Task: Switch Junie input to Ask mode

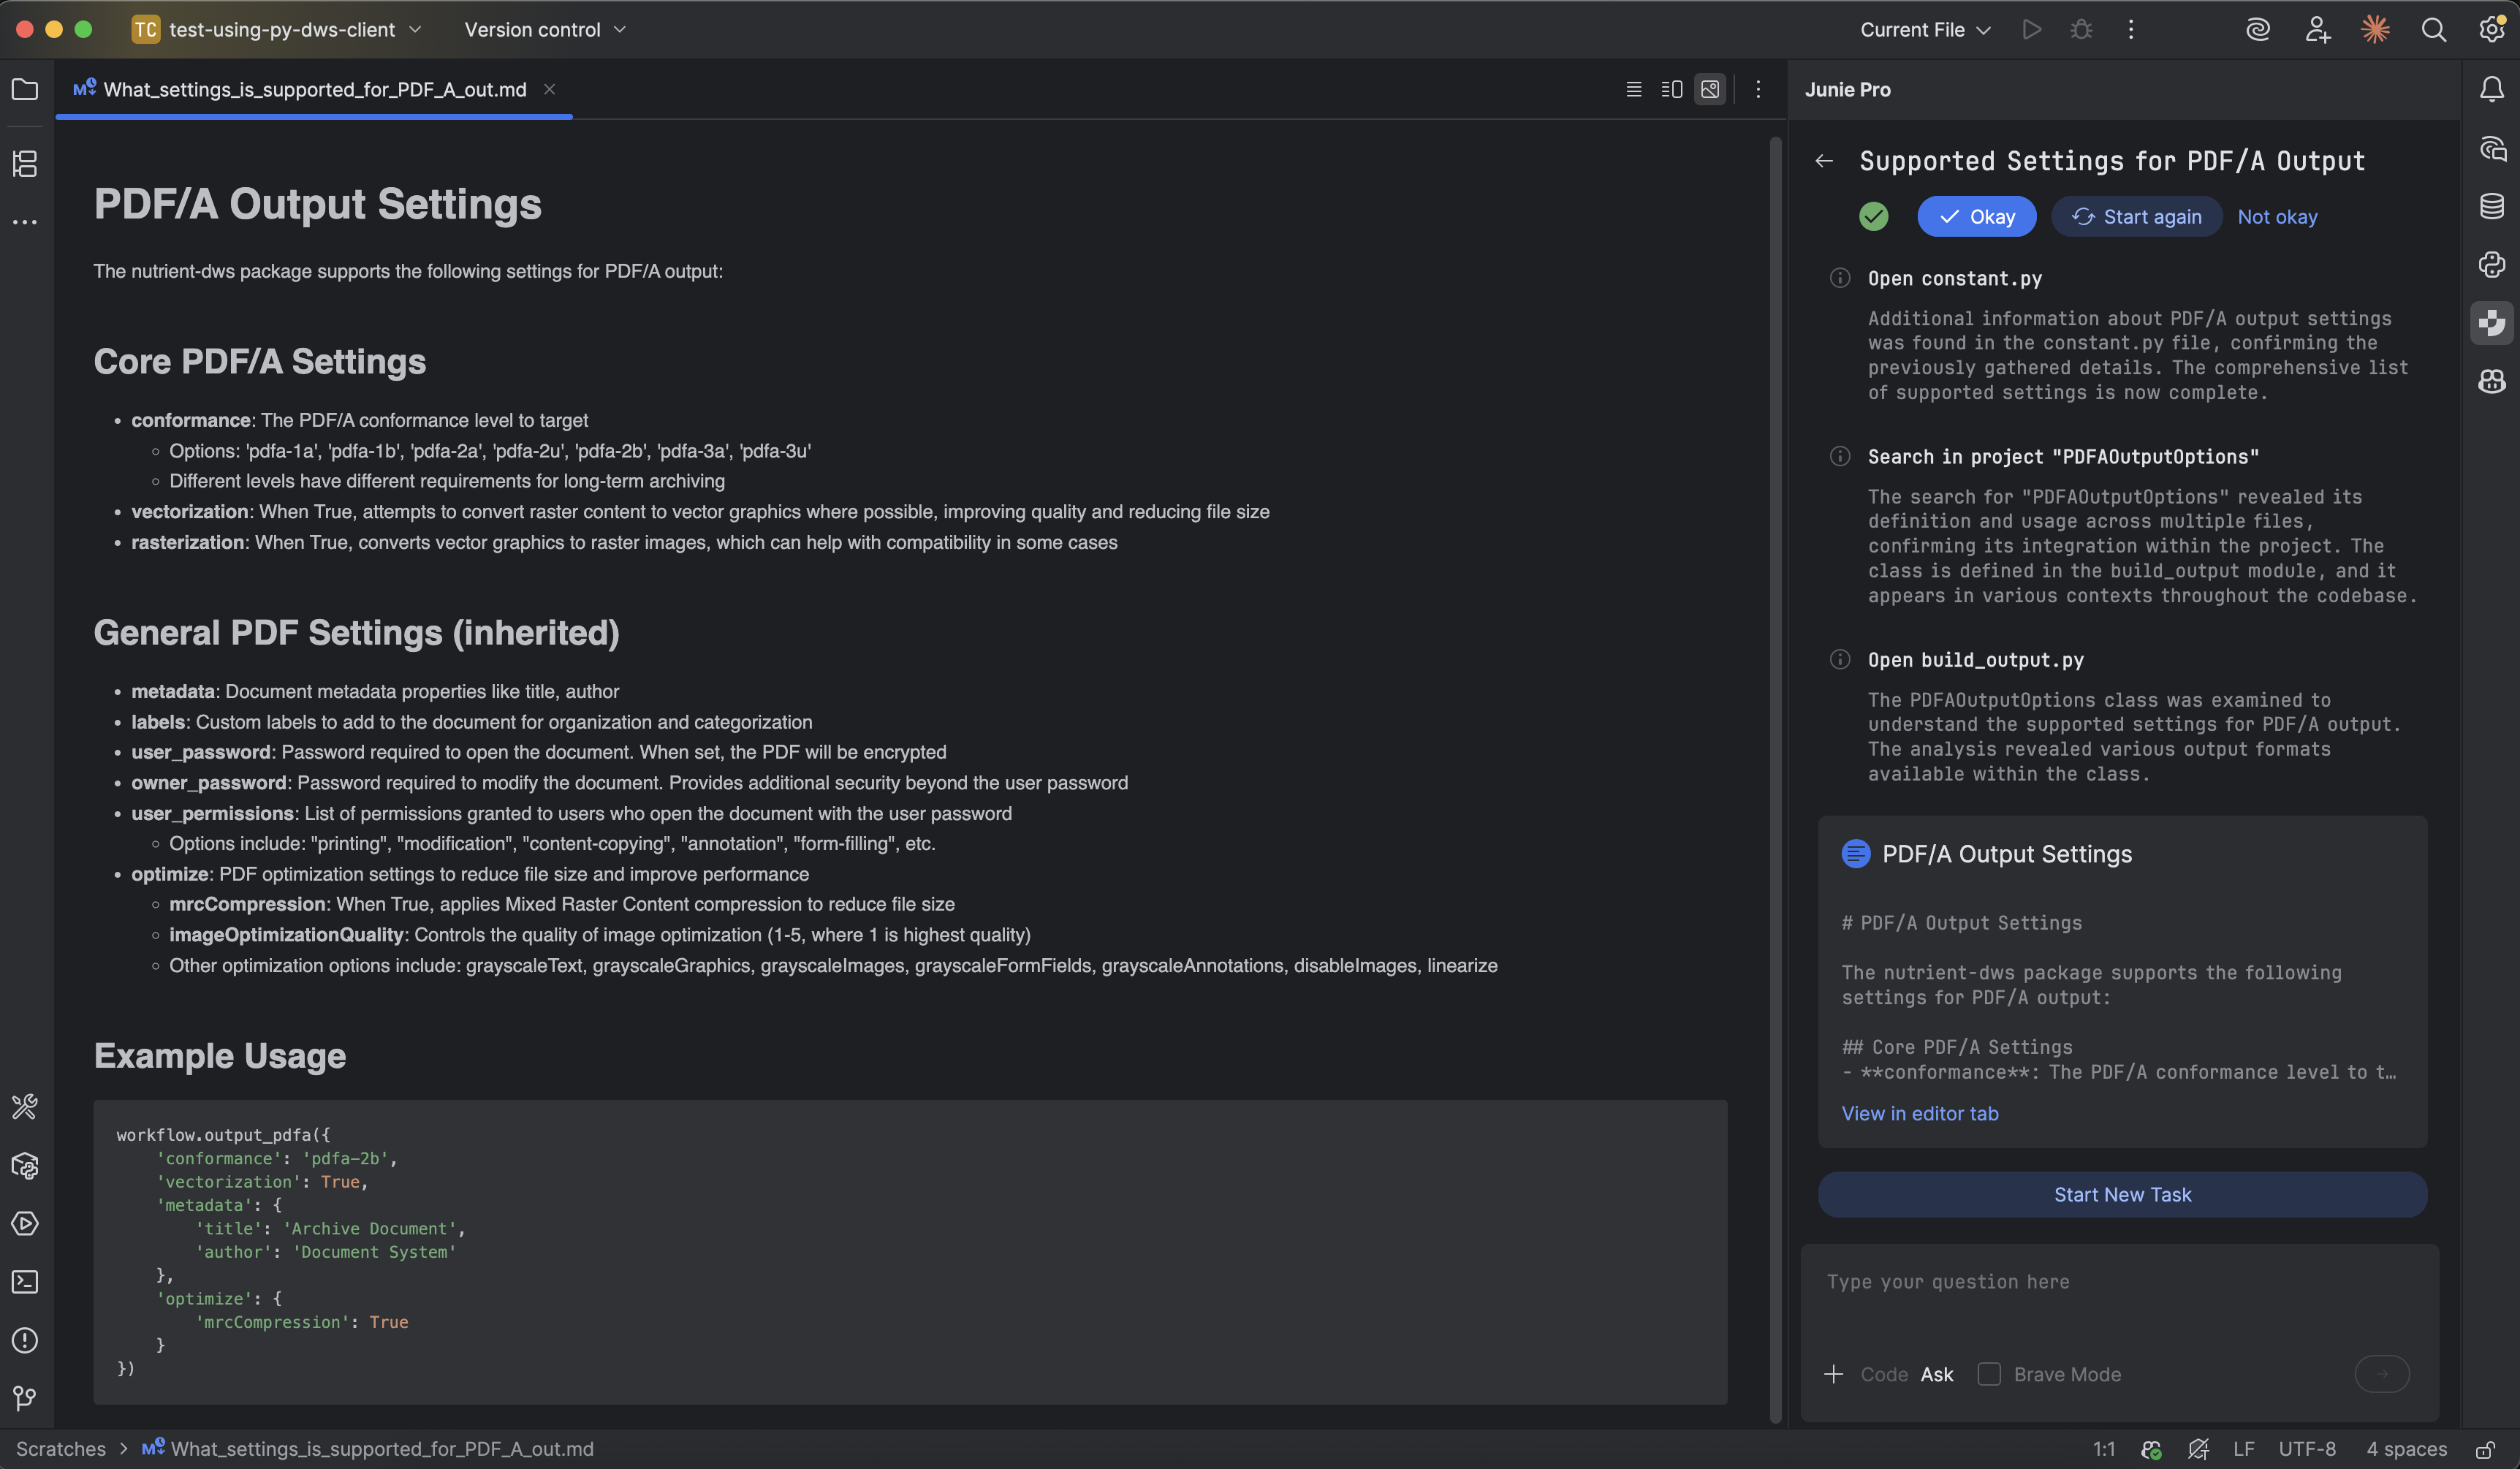Action: click(1937, 1374)
